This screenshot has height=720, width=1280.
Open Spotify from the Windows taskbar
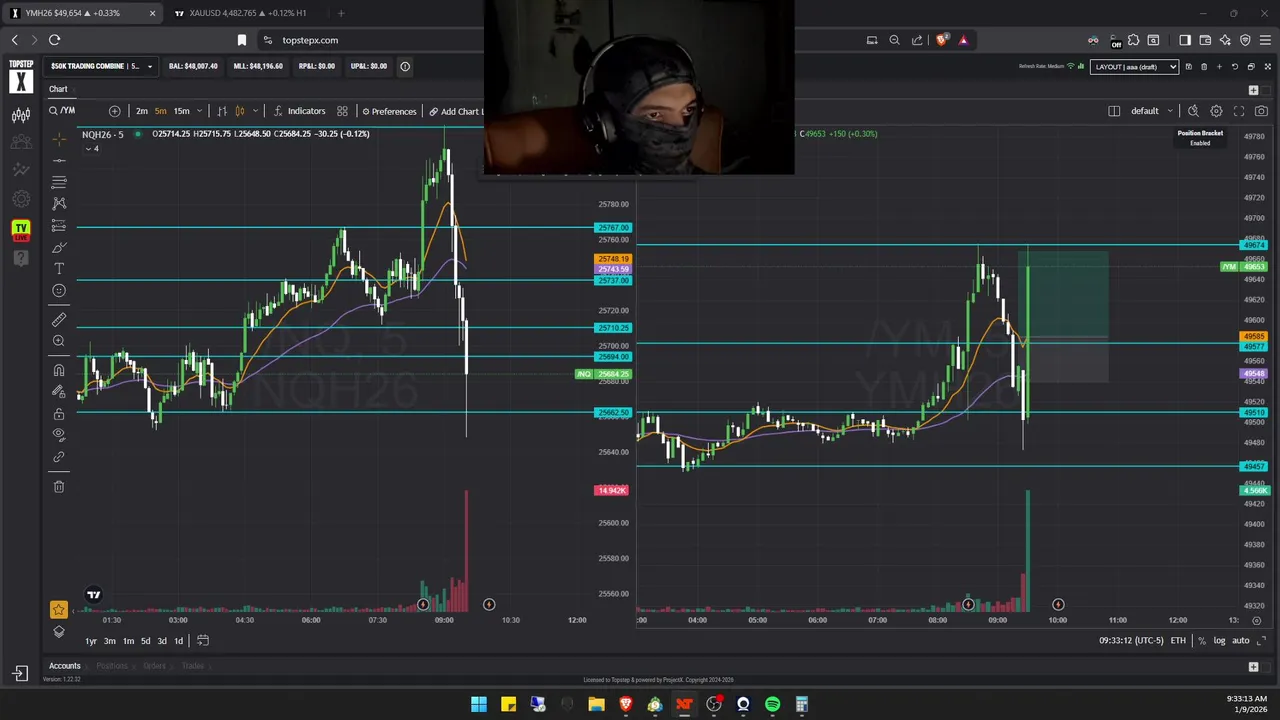click(x=772, y=705)
